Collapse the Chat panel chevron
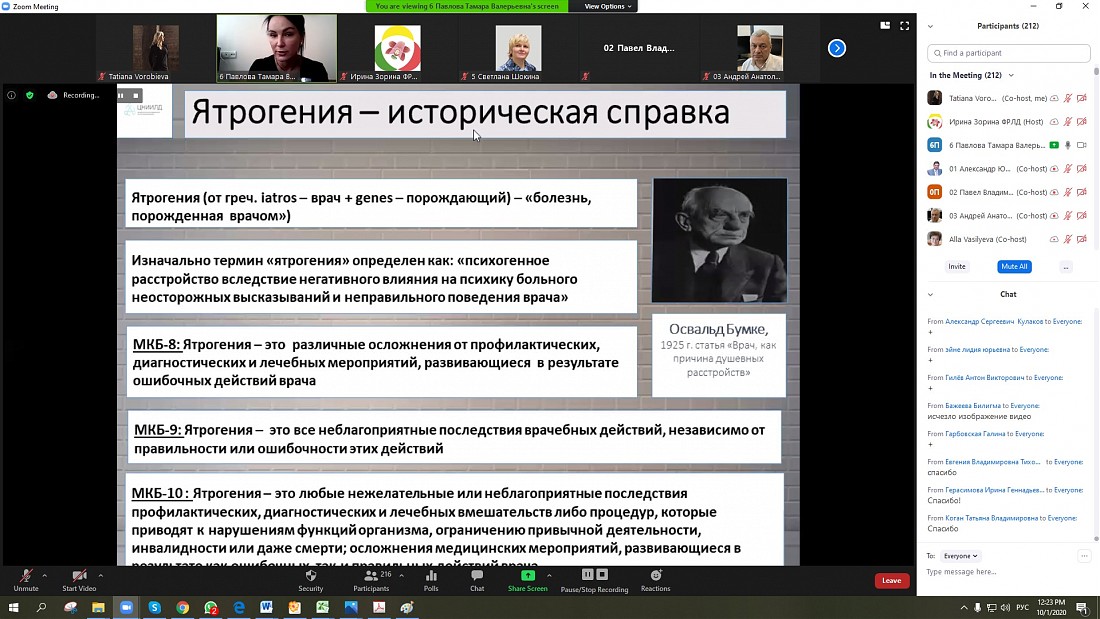 pos(930,295)
